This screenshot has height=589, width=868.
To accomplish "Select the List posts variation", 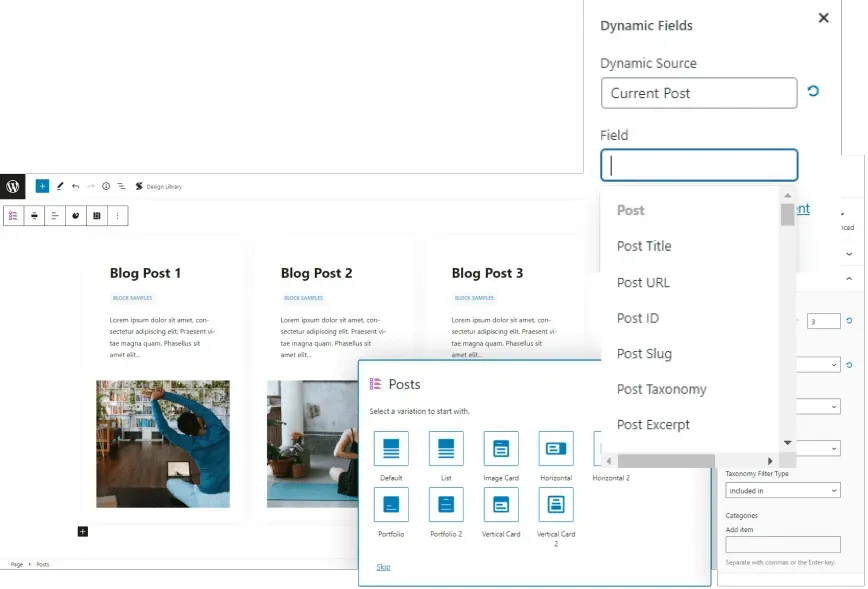I will coord(446,449).
